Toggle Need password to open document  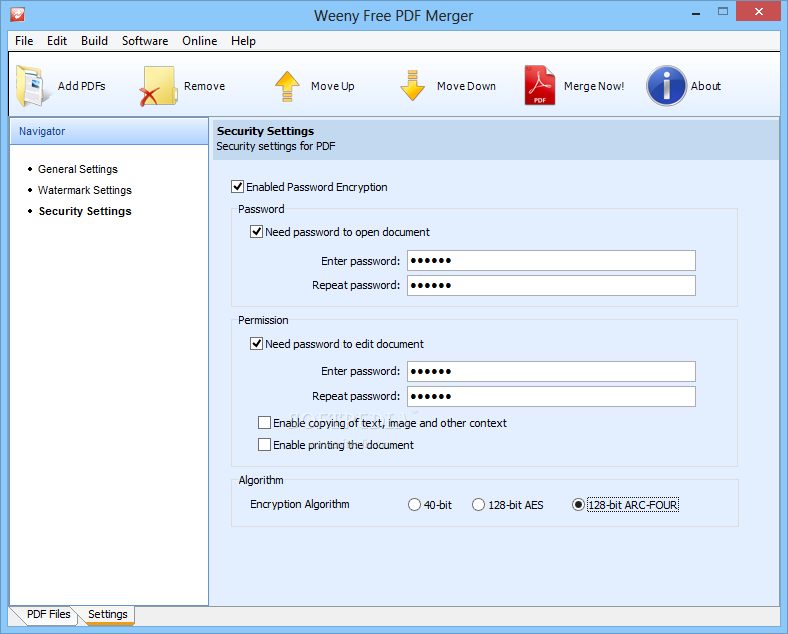coord(256,232)
